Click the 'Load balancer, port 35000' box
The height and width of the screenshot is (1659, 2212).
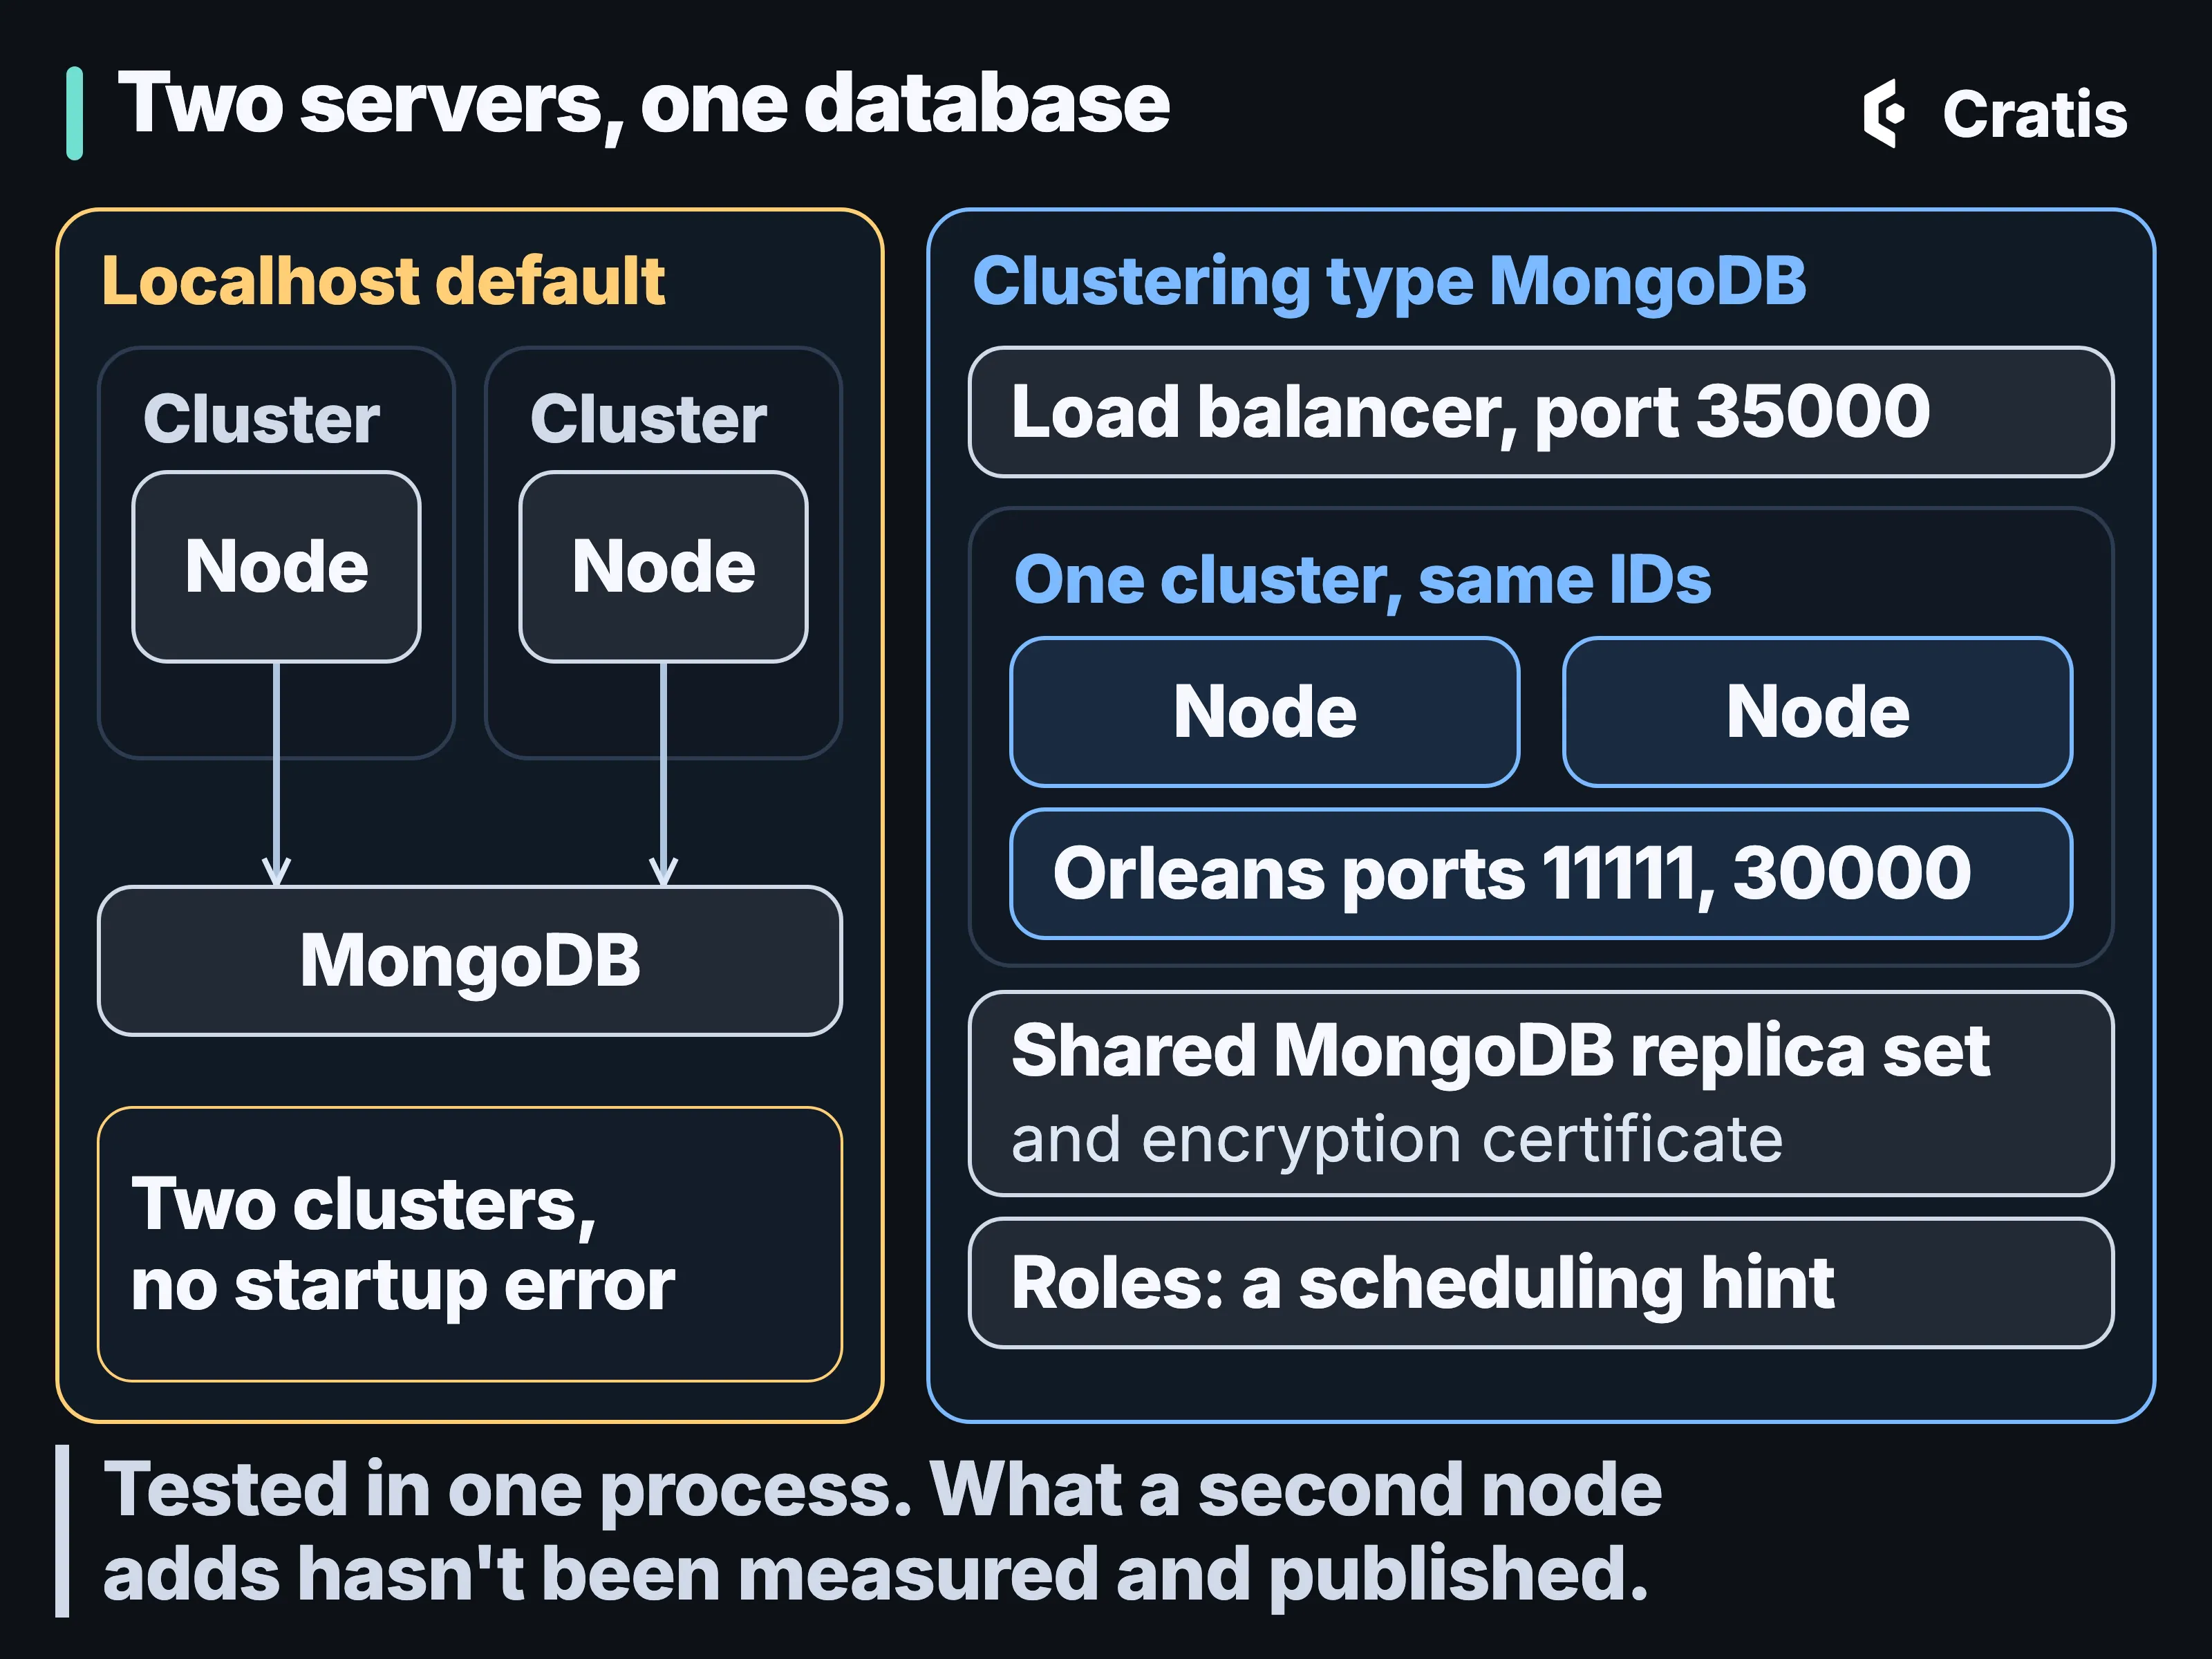coord(1541,412)
